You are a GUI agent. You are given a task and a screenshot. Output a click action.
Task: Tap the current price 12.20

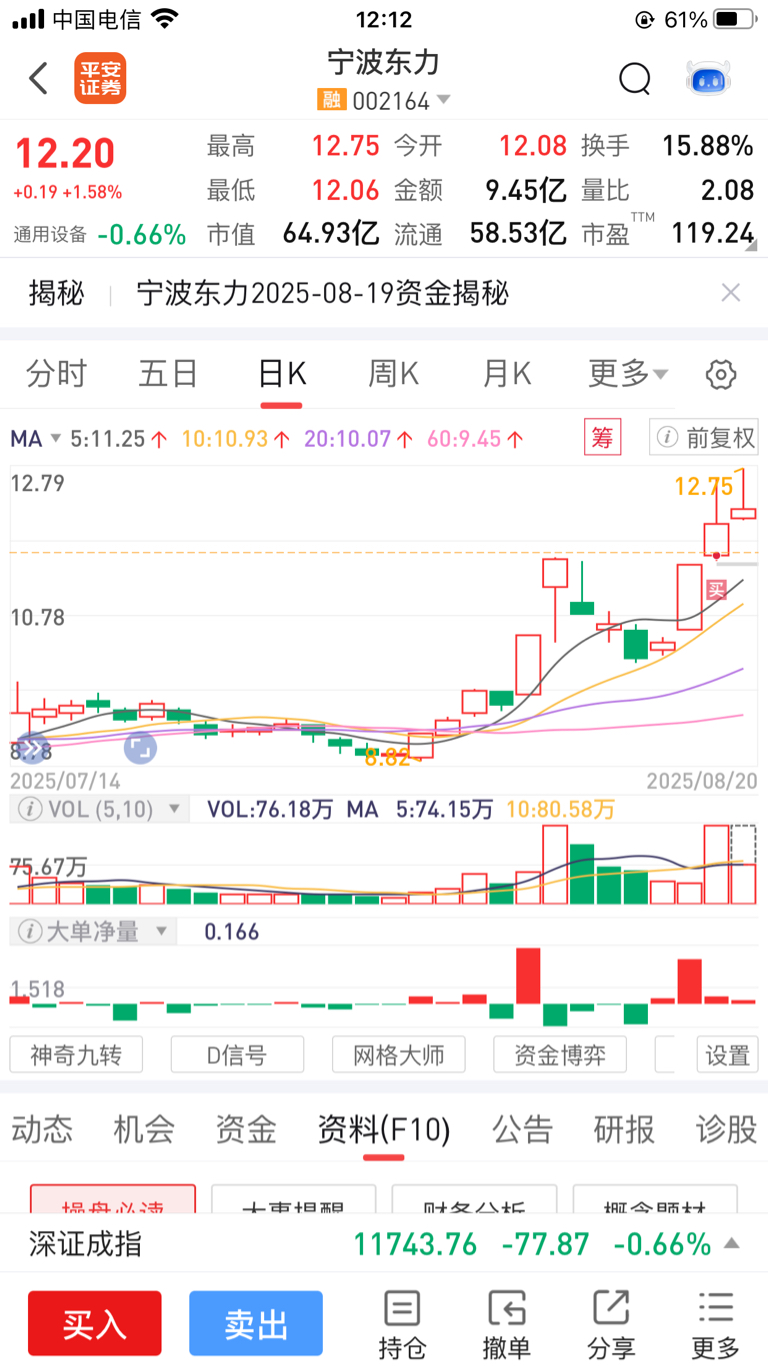pos(64,154)
